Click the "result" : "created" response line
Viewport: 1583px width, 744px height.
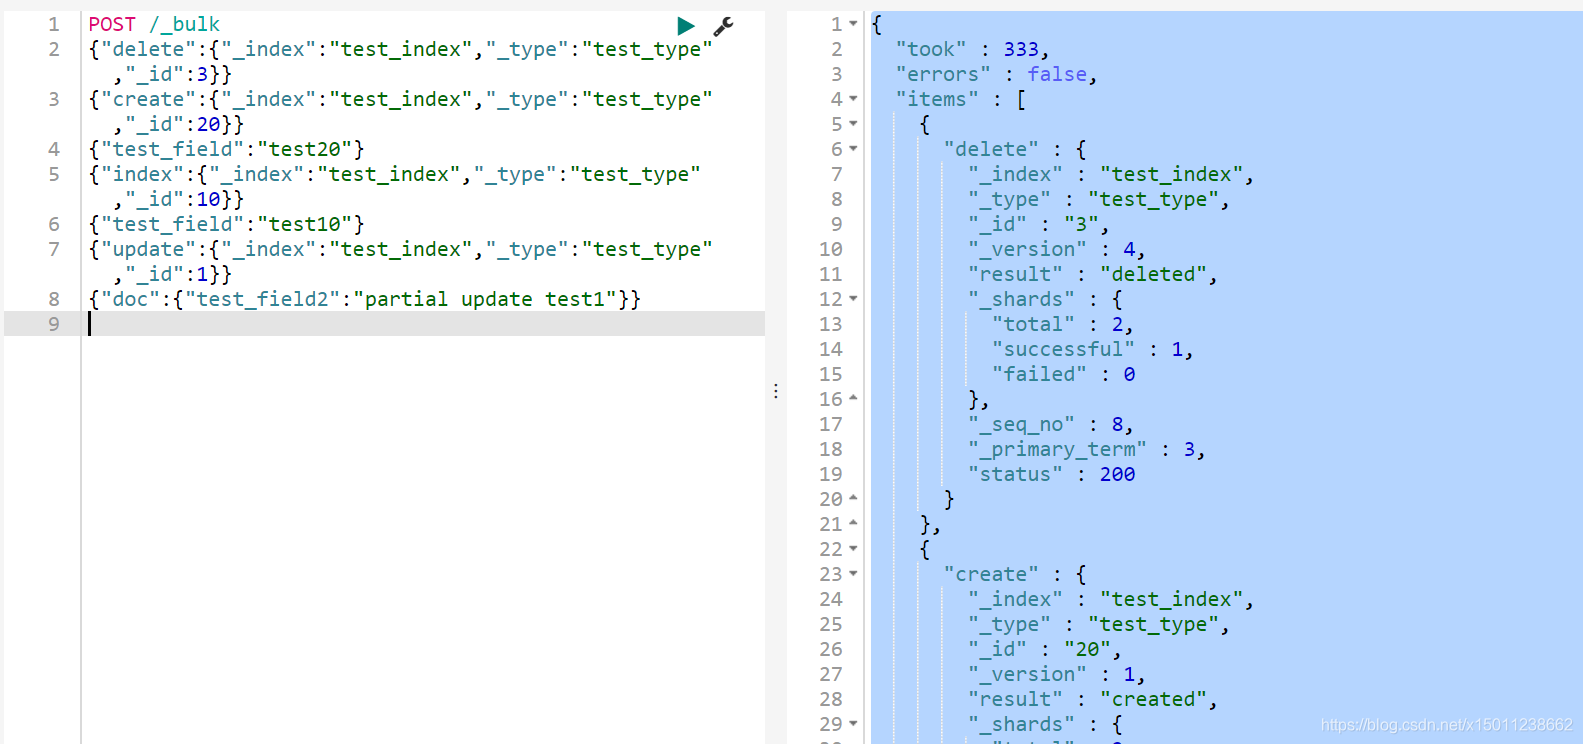point(1092,699)
